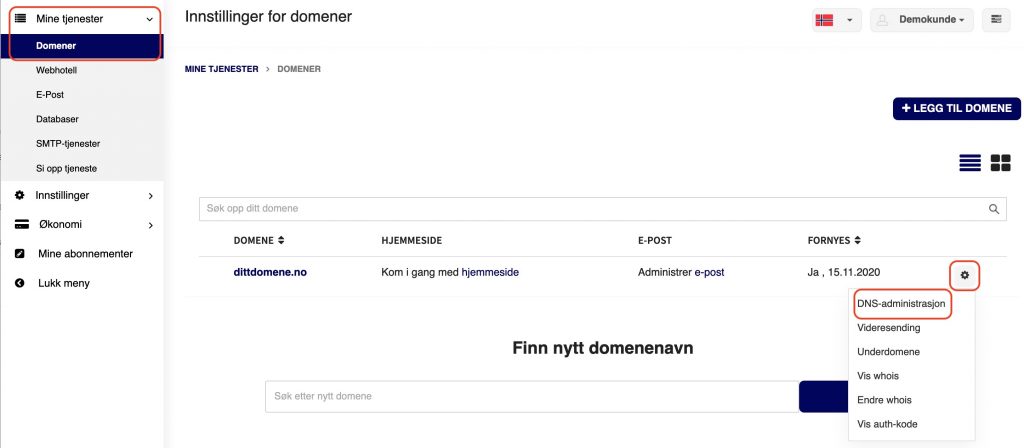
Task: Open the gear icon for dittdomene.no
Action: coord(965,276)
